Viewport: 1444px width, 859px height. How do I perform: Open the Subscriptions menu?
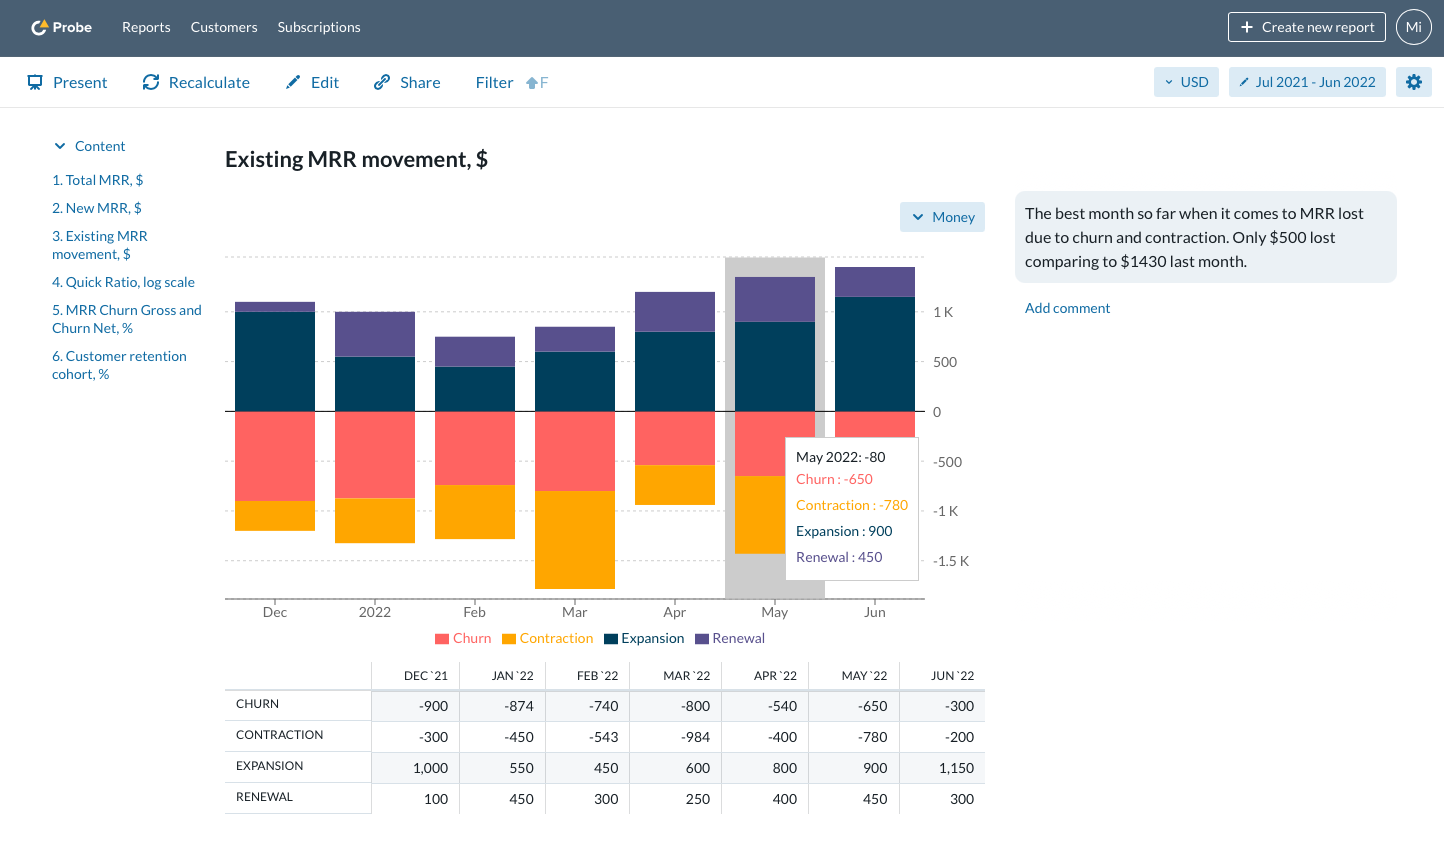point(319,27)
